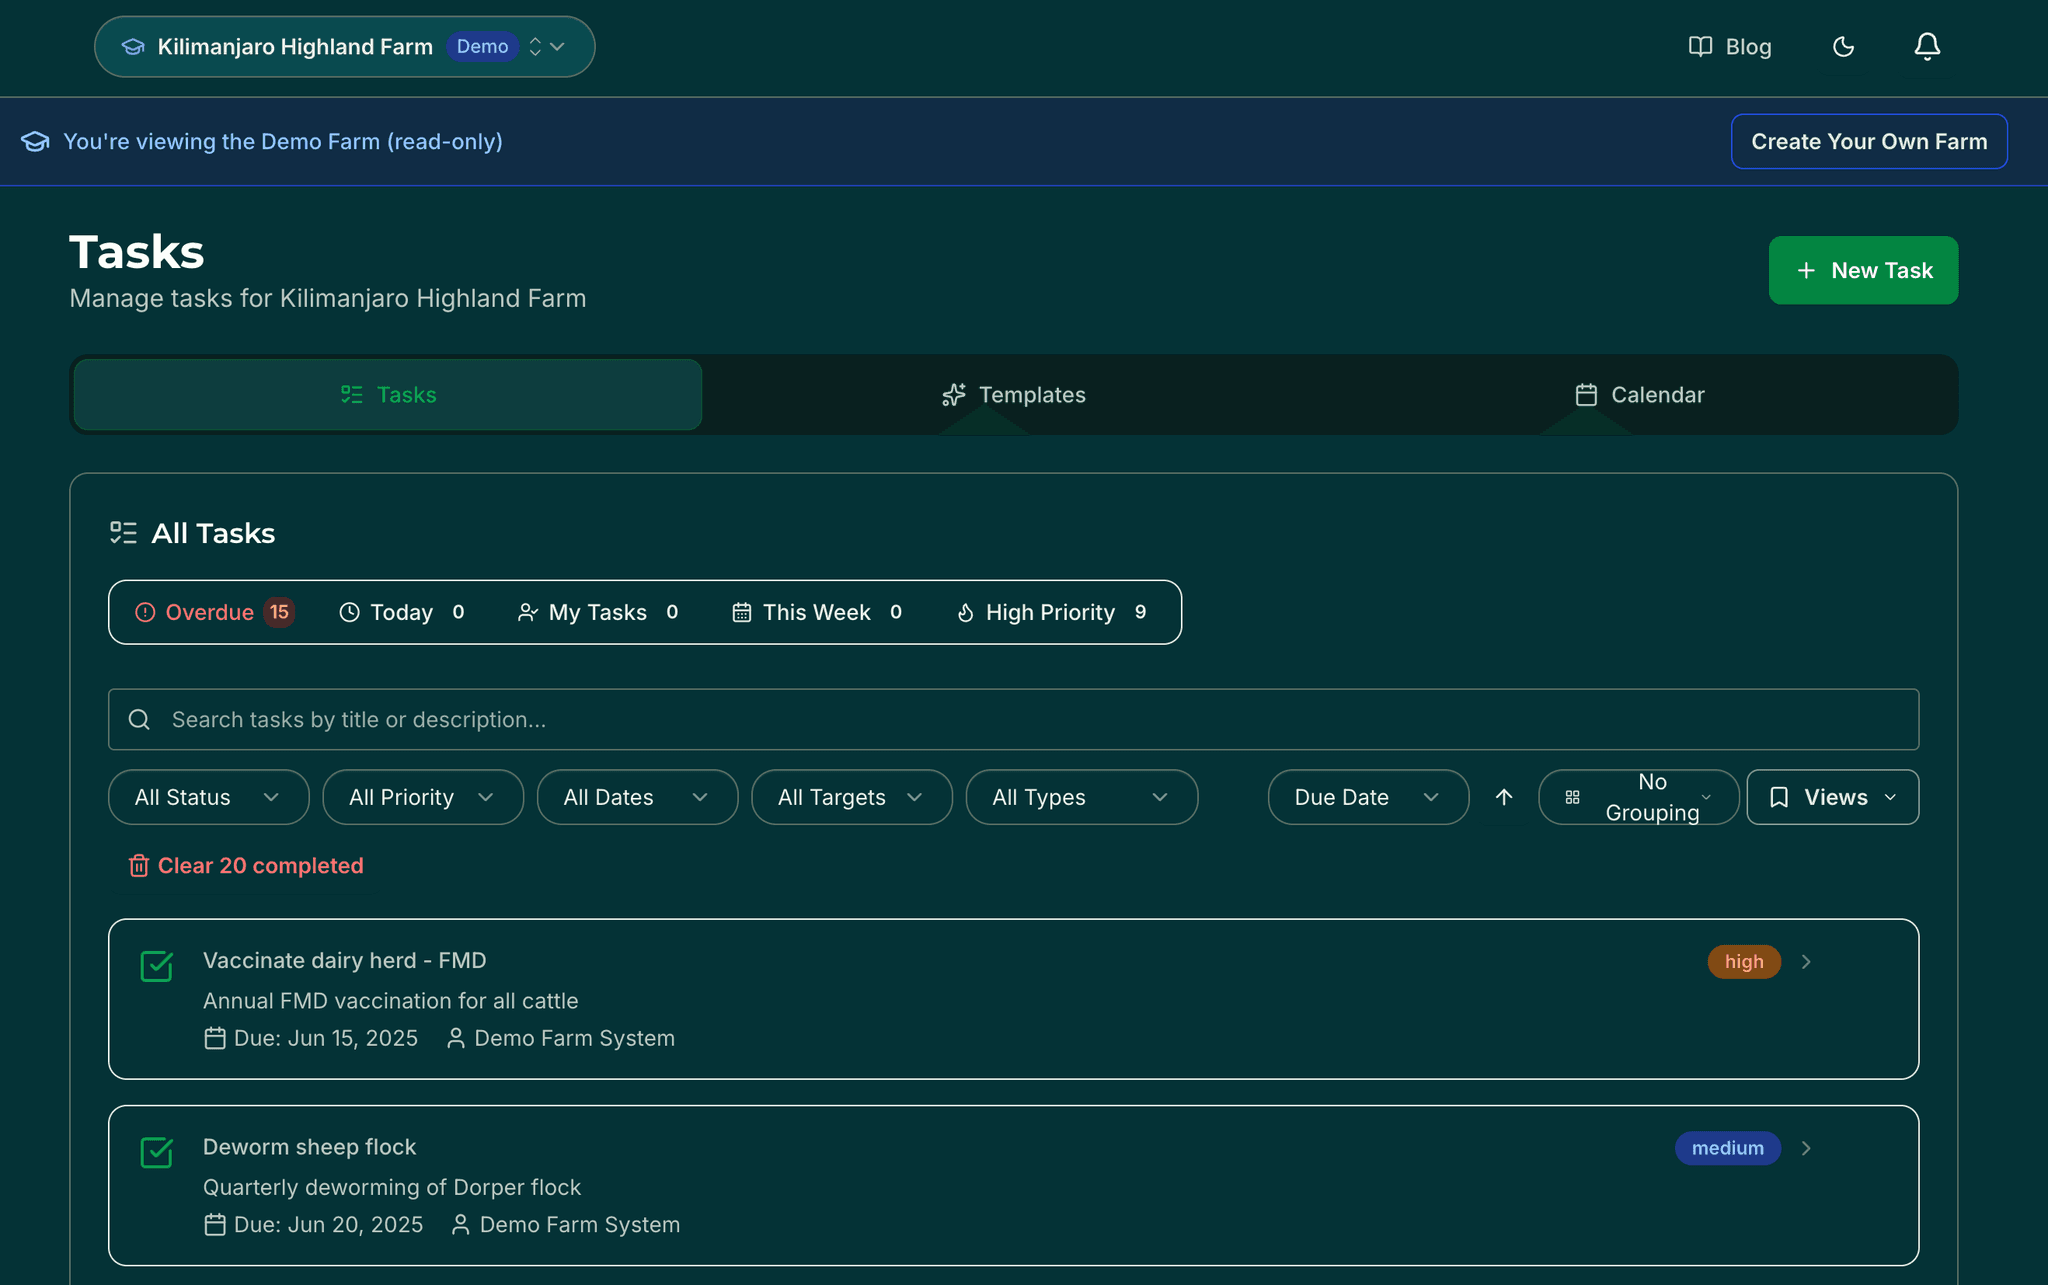Mark Deworm sheep flock as complete
Screen dimensions: 2048x1285
[157, 1153]
